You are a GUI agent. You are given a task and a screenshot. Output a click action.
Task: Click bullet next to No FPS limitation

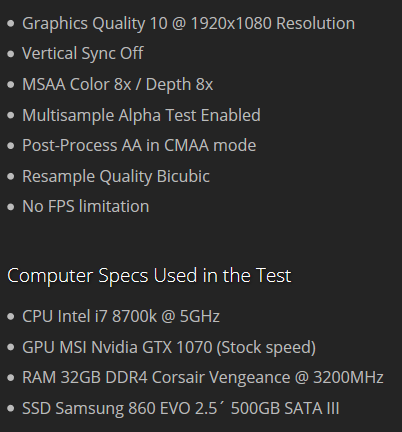pyautogui.click(x=11, y=207)
